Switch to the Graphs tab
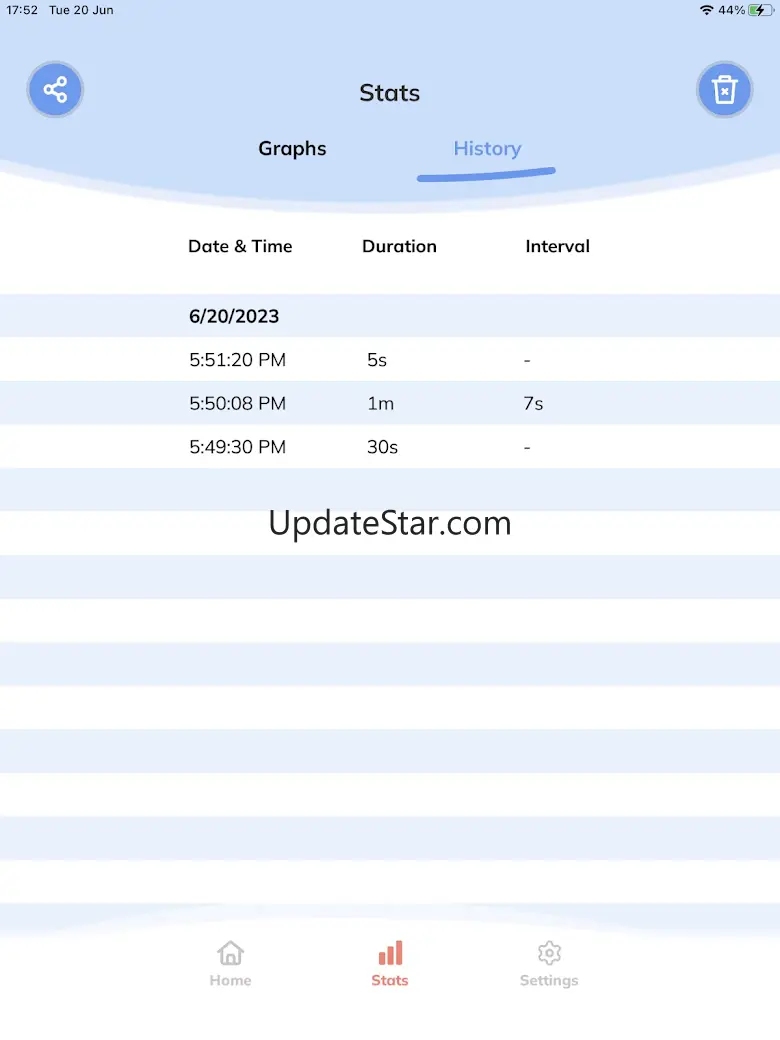Screen dimensions: 780x1040 [x=292, y=149]
